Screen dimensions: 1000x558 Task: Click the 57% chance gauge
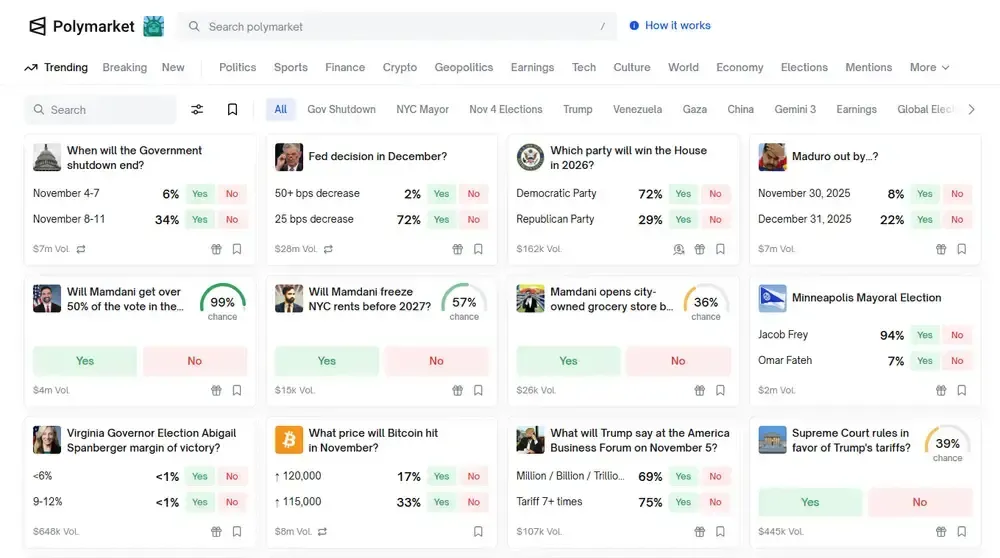pyautogui.click(x=464, y=303)
